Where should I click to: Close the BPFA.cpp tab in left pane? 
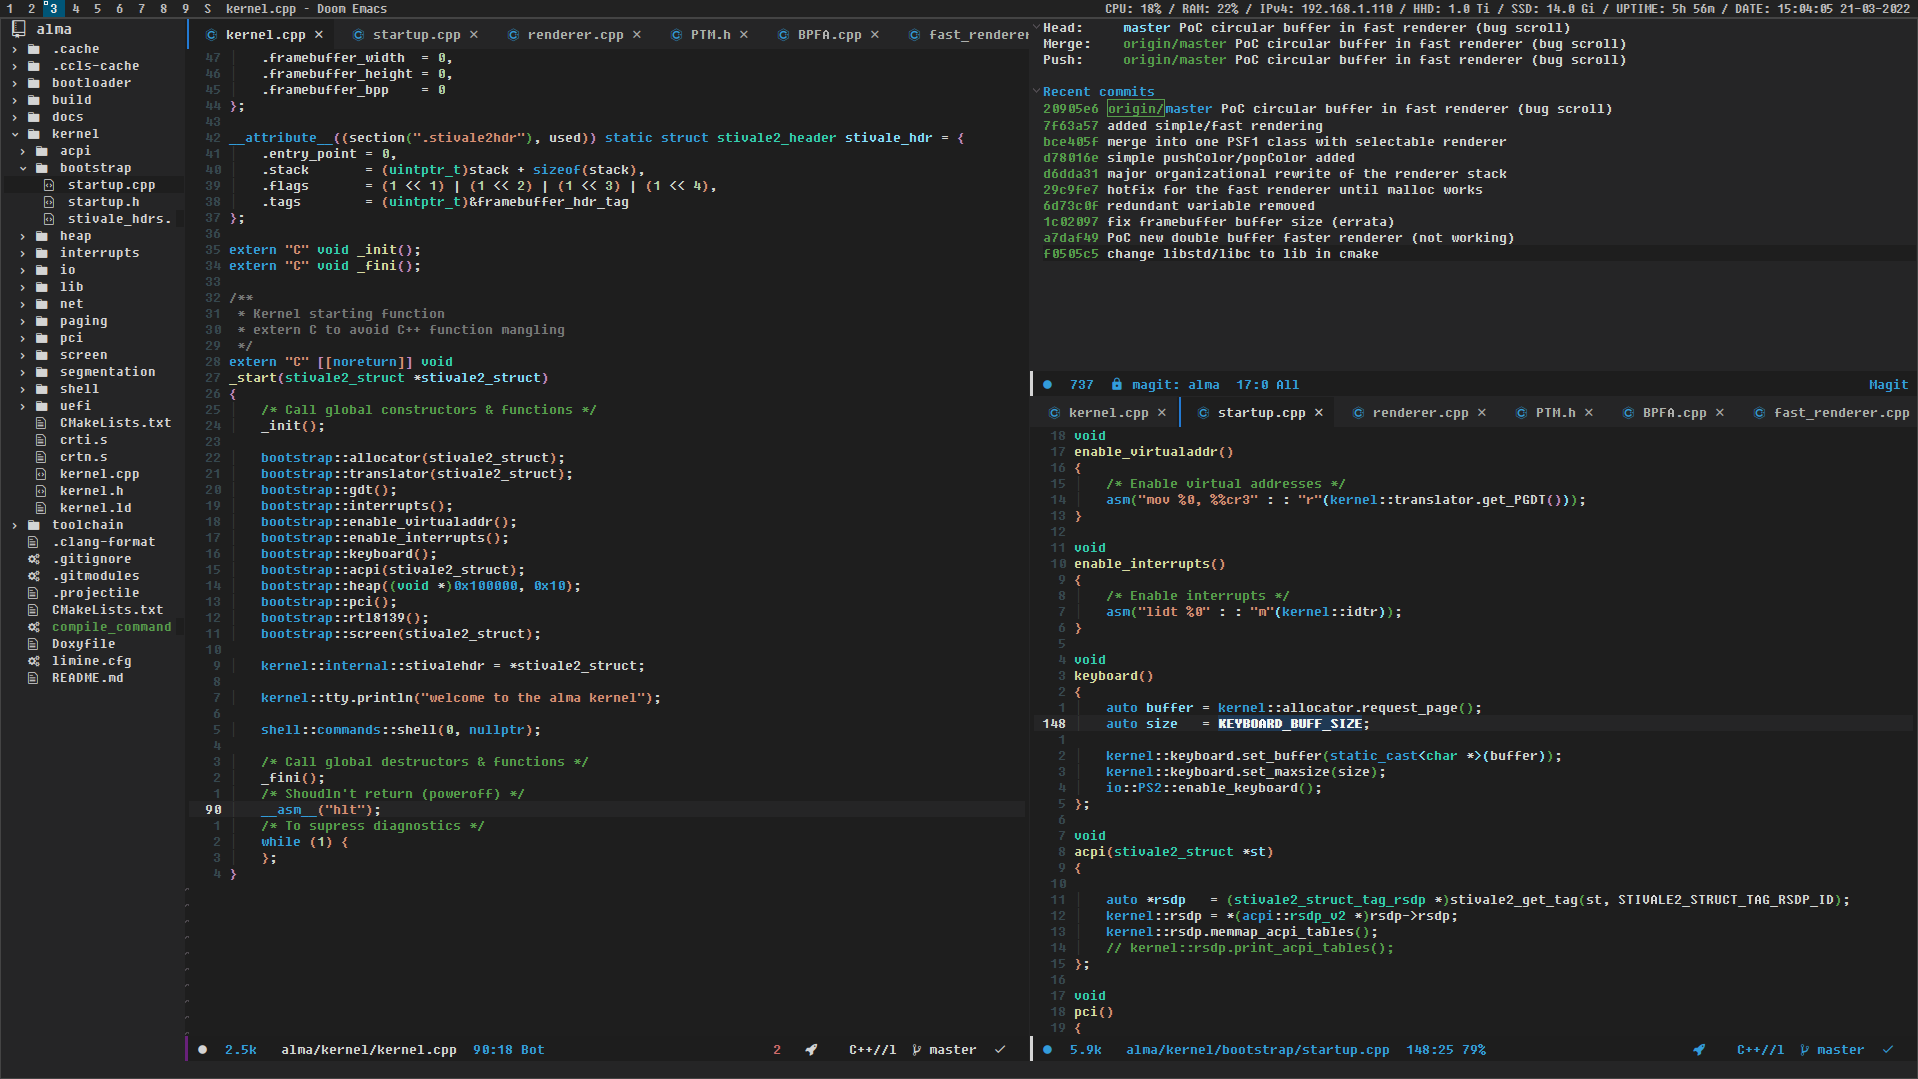[x=875, y=35]
